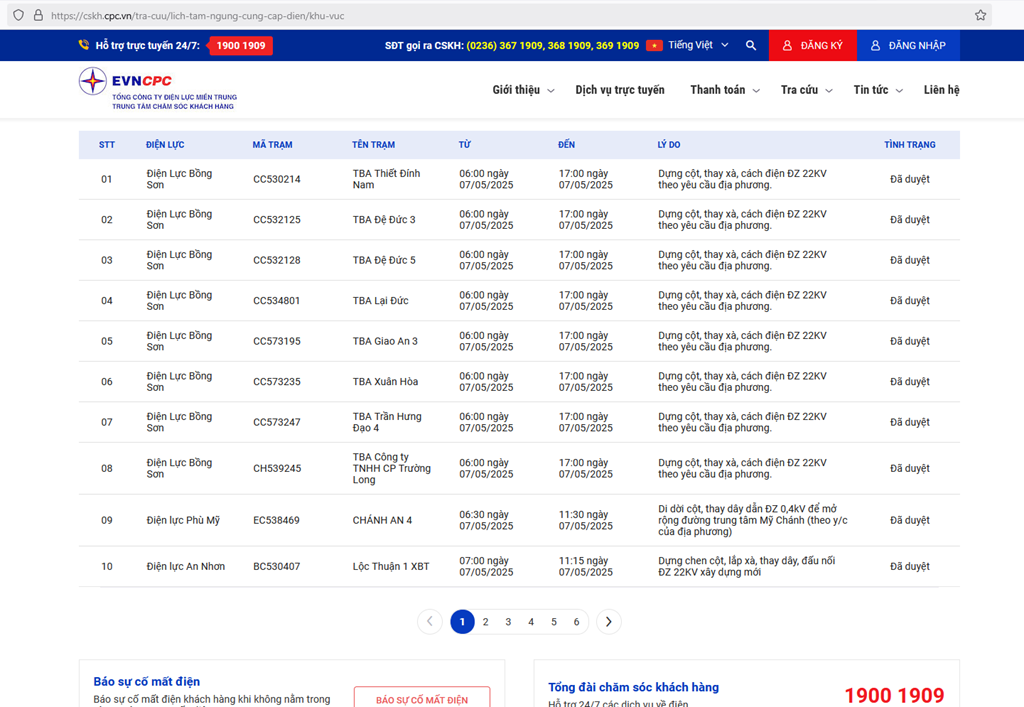Bookmark this page with the star icon
1024x707 pixels.
pyautogui.click(x=980, y=15)
